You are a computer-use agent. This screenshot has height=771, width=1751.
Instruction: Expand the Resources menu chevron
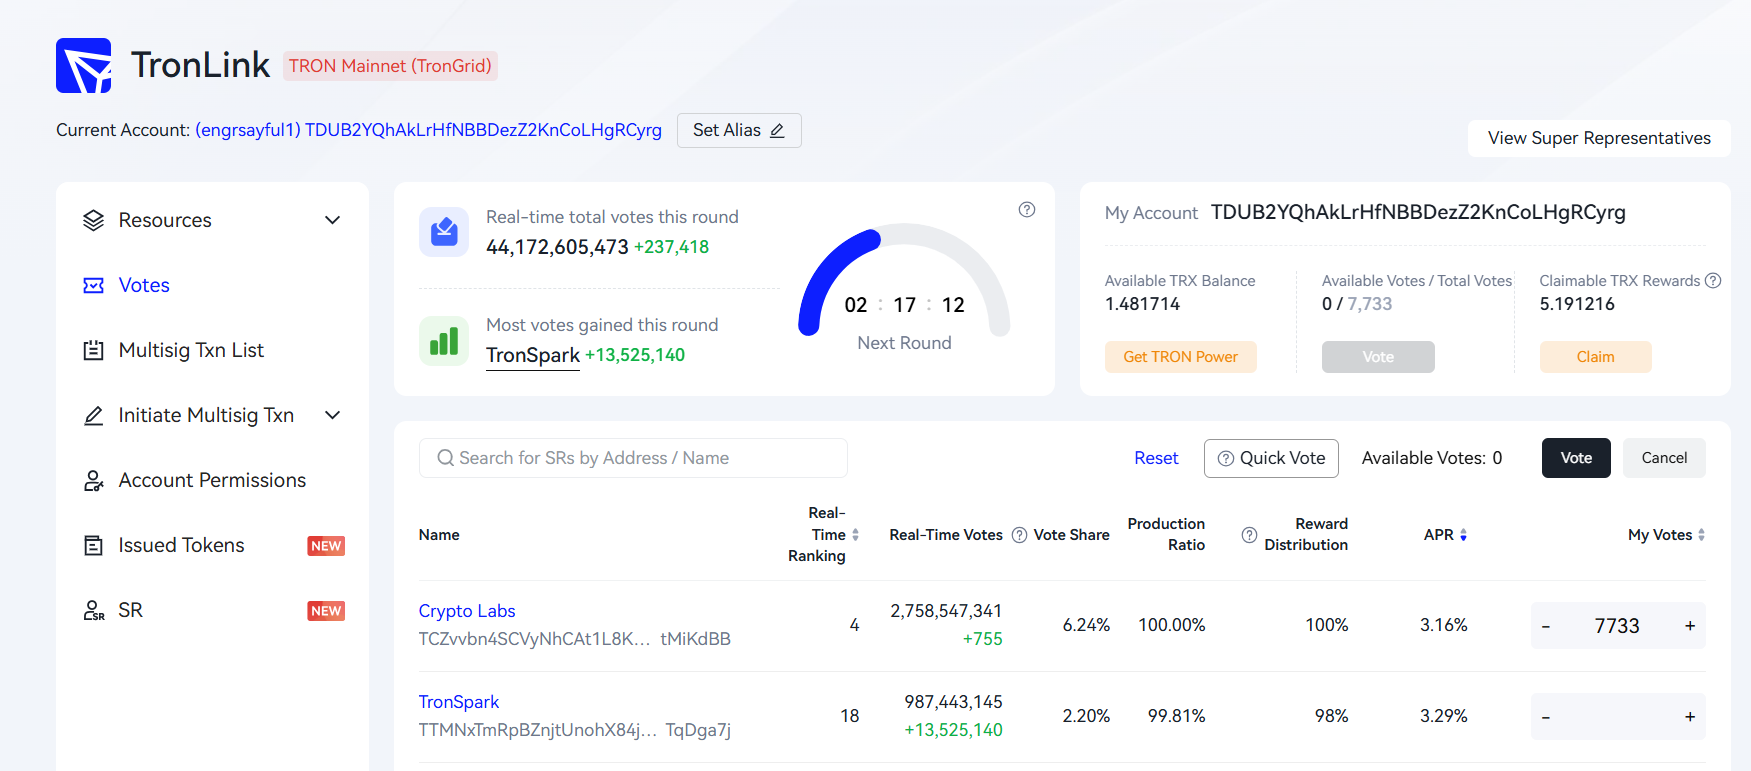(333, 220)
